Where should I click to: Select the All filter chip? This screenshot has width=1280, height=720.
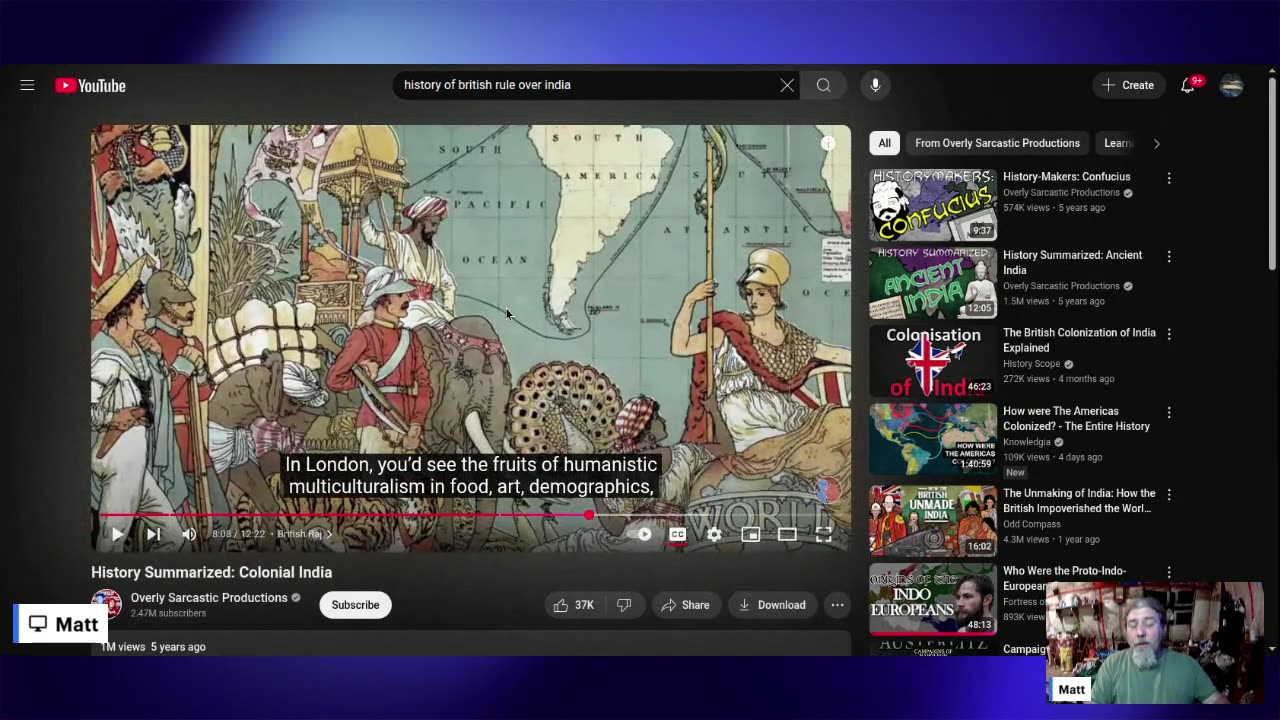884,143
